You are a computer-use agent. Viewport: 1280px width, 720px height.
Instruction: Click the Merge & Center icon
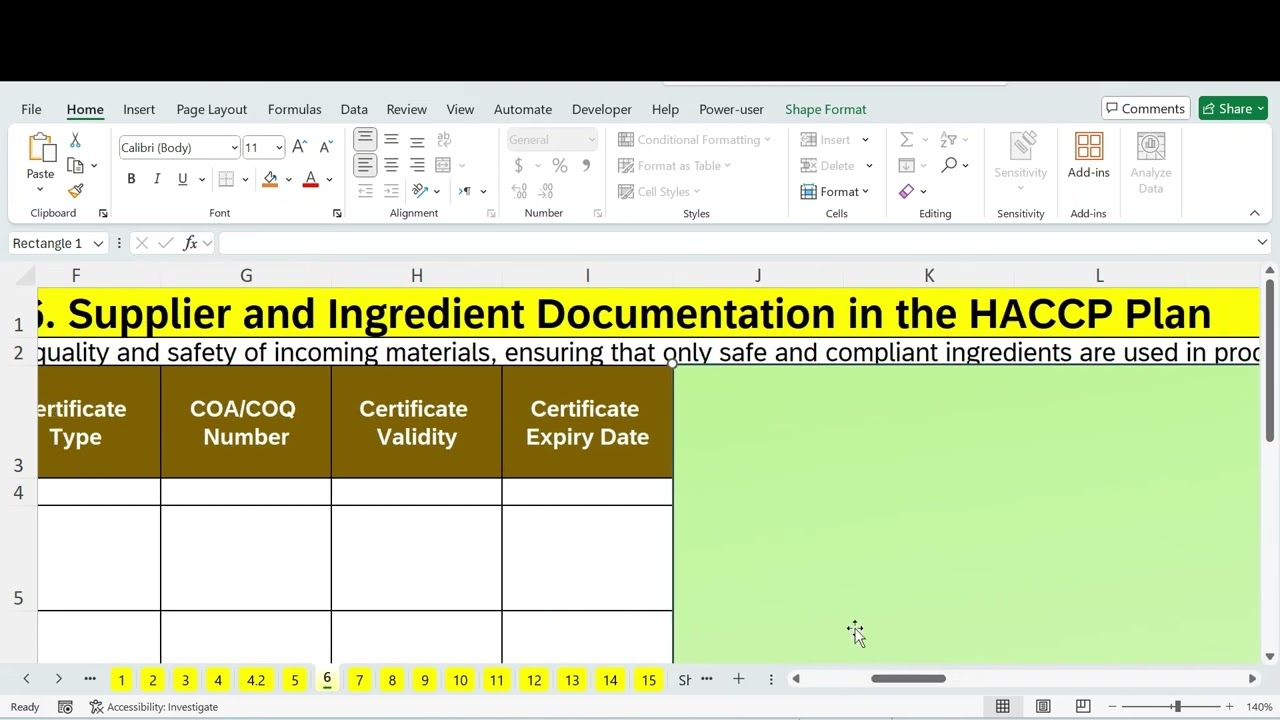443,165
